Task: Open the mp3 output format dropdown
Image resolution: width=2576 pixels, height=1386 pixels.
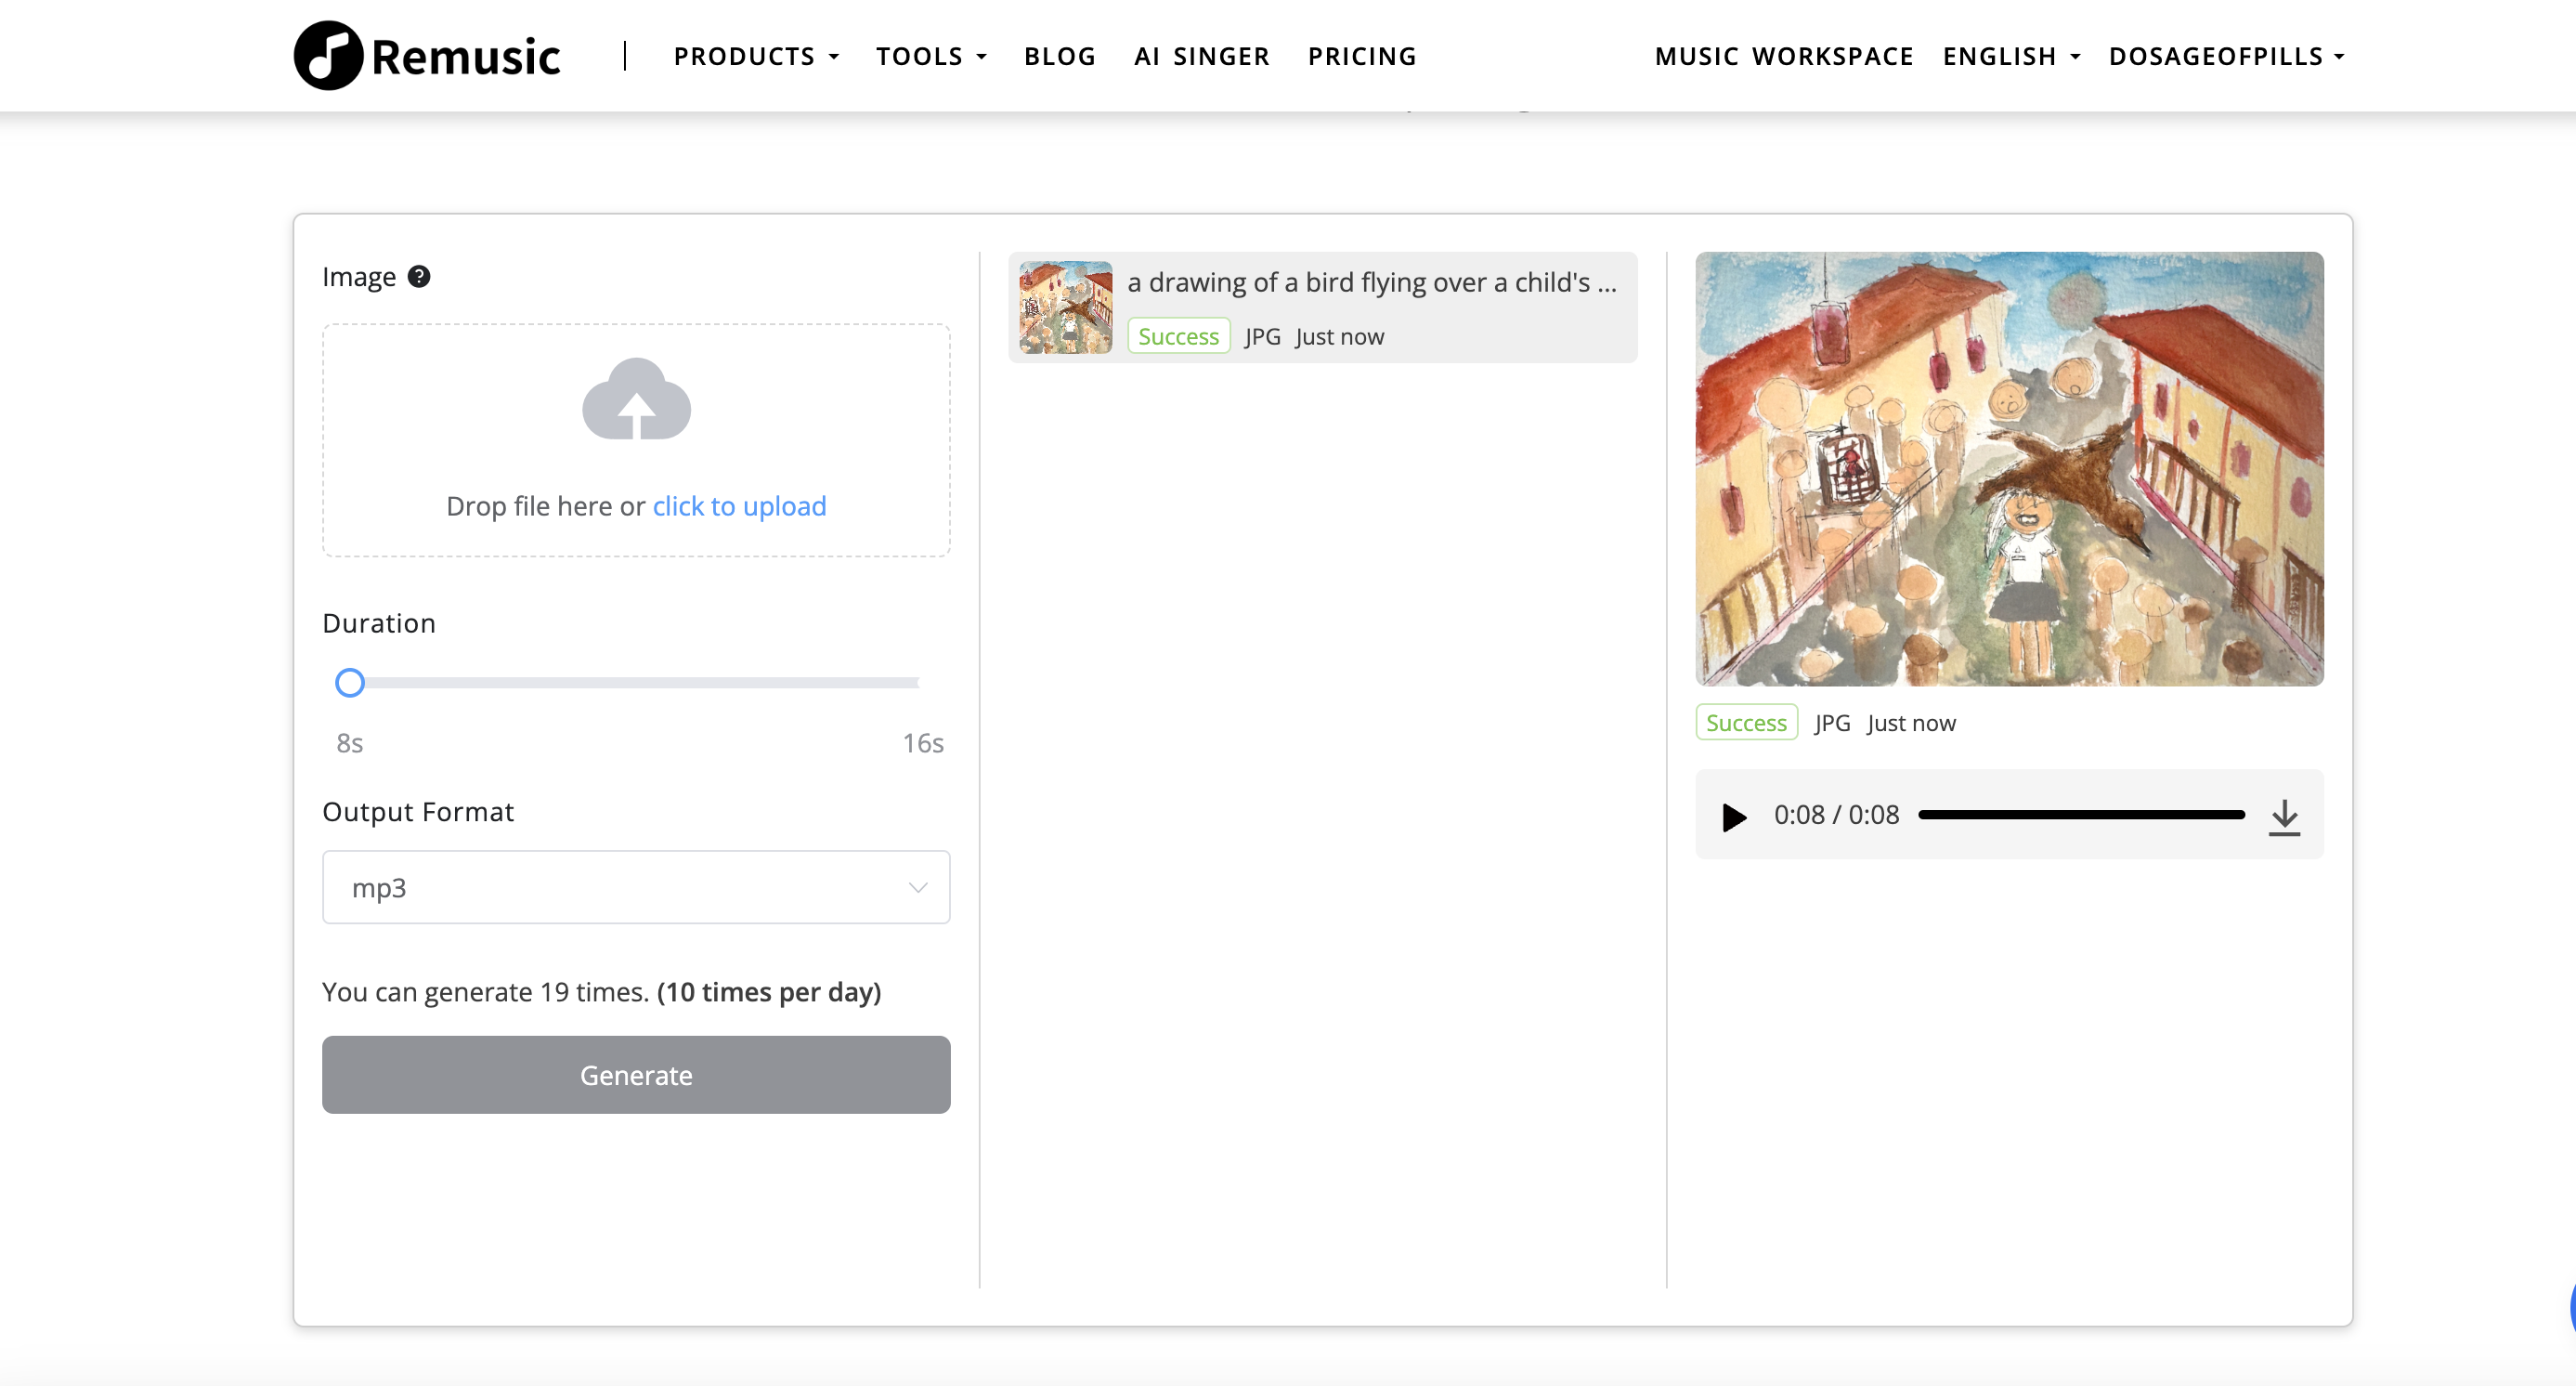Action: pos(636,887)
